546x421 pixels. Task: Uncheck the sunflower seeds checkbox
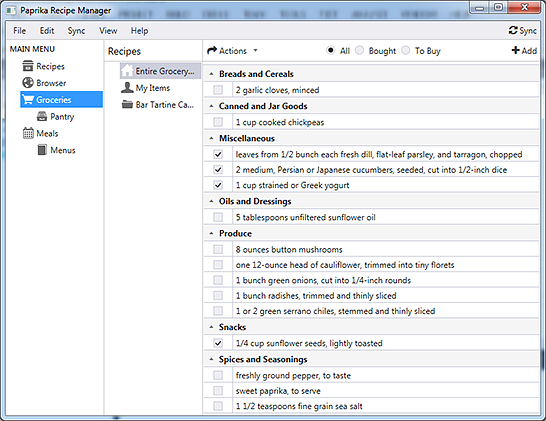pyautogui.click(x=218, y=343)
